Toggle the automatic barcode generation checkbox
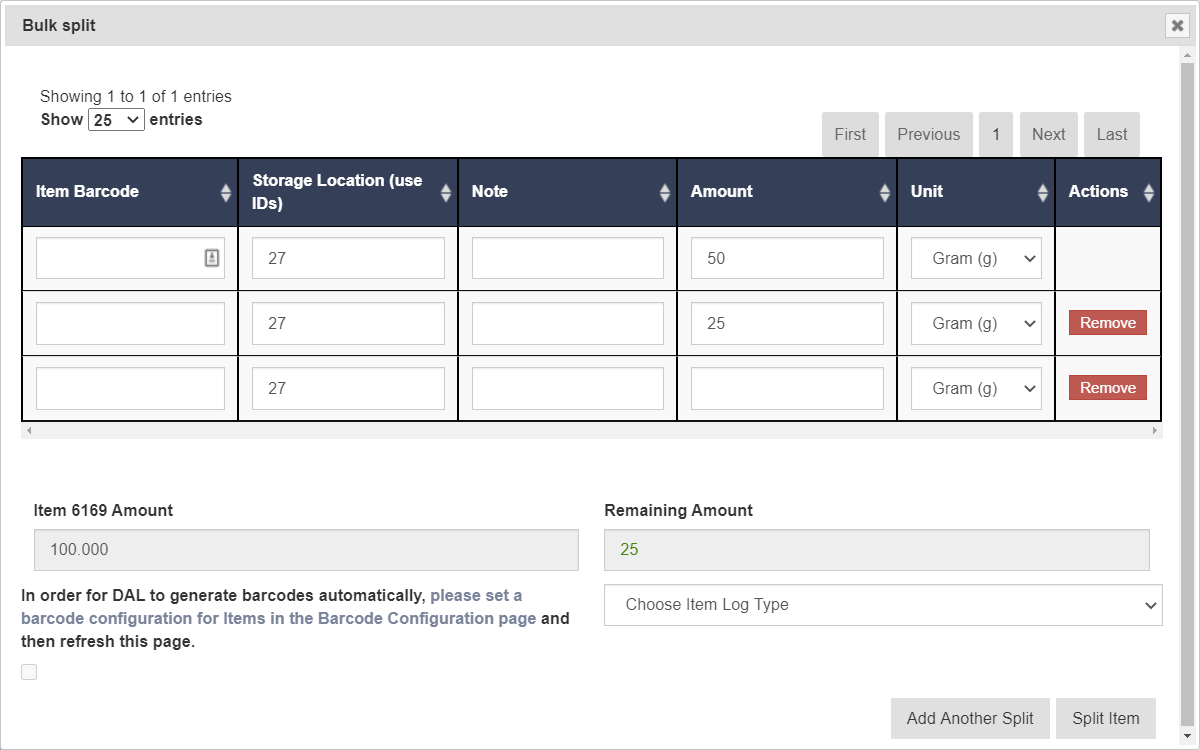The height and width of the screenshot is (750, 1200). coord(29,672)
